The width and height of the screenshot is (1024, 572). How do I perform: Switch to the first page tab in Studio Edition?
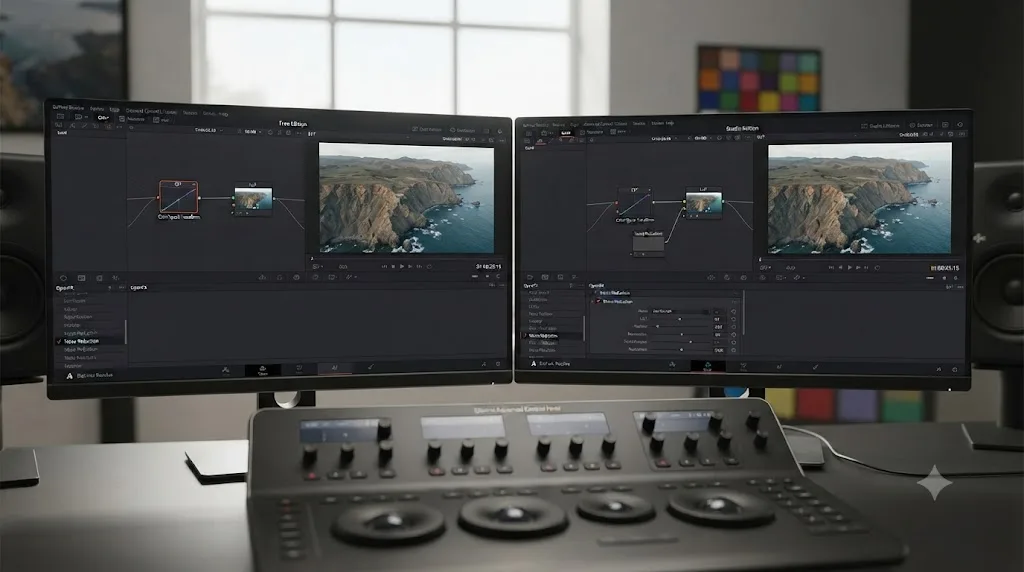point(672,366)
